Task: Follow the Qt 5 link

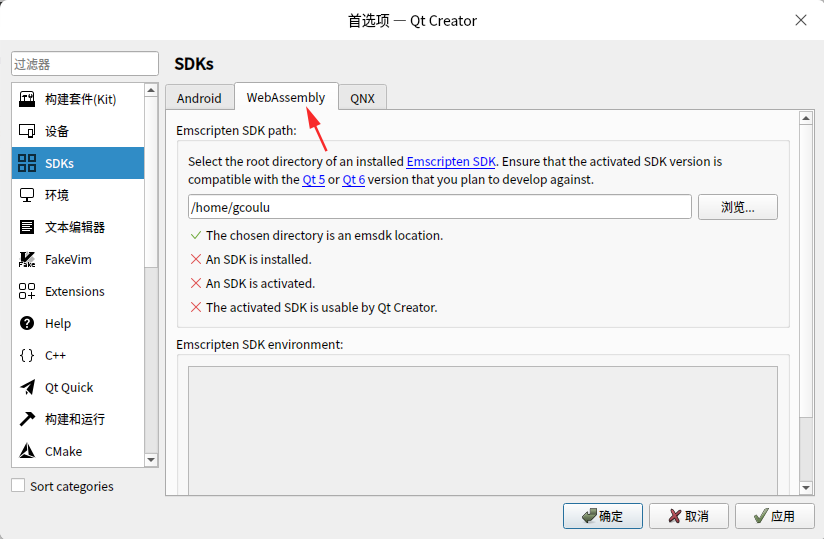Action: tap(313, 180)
